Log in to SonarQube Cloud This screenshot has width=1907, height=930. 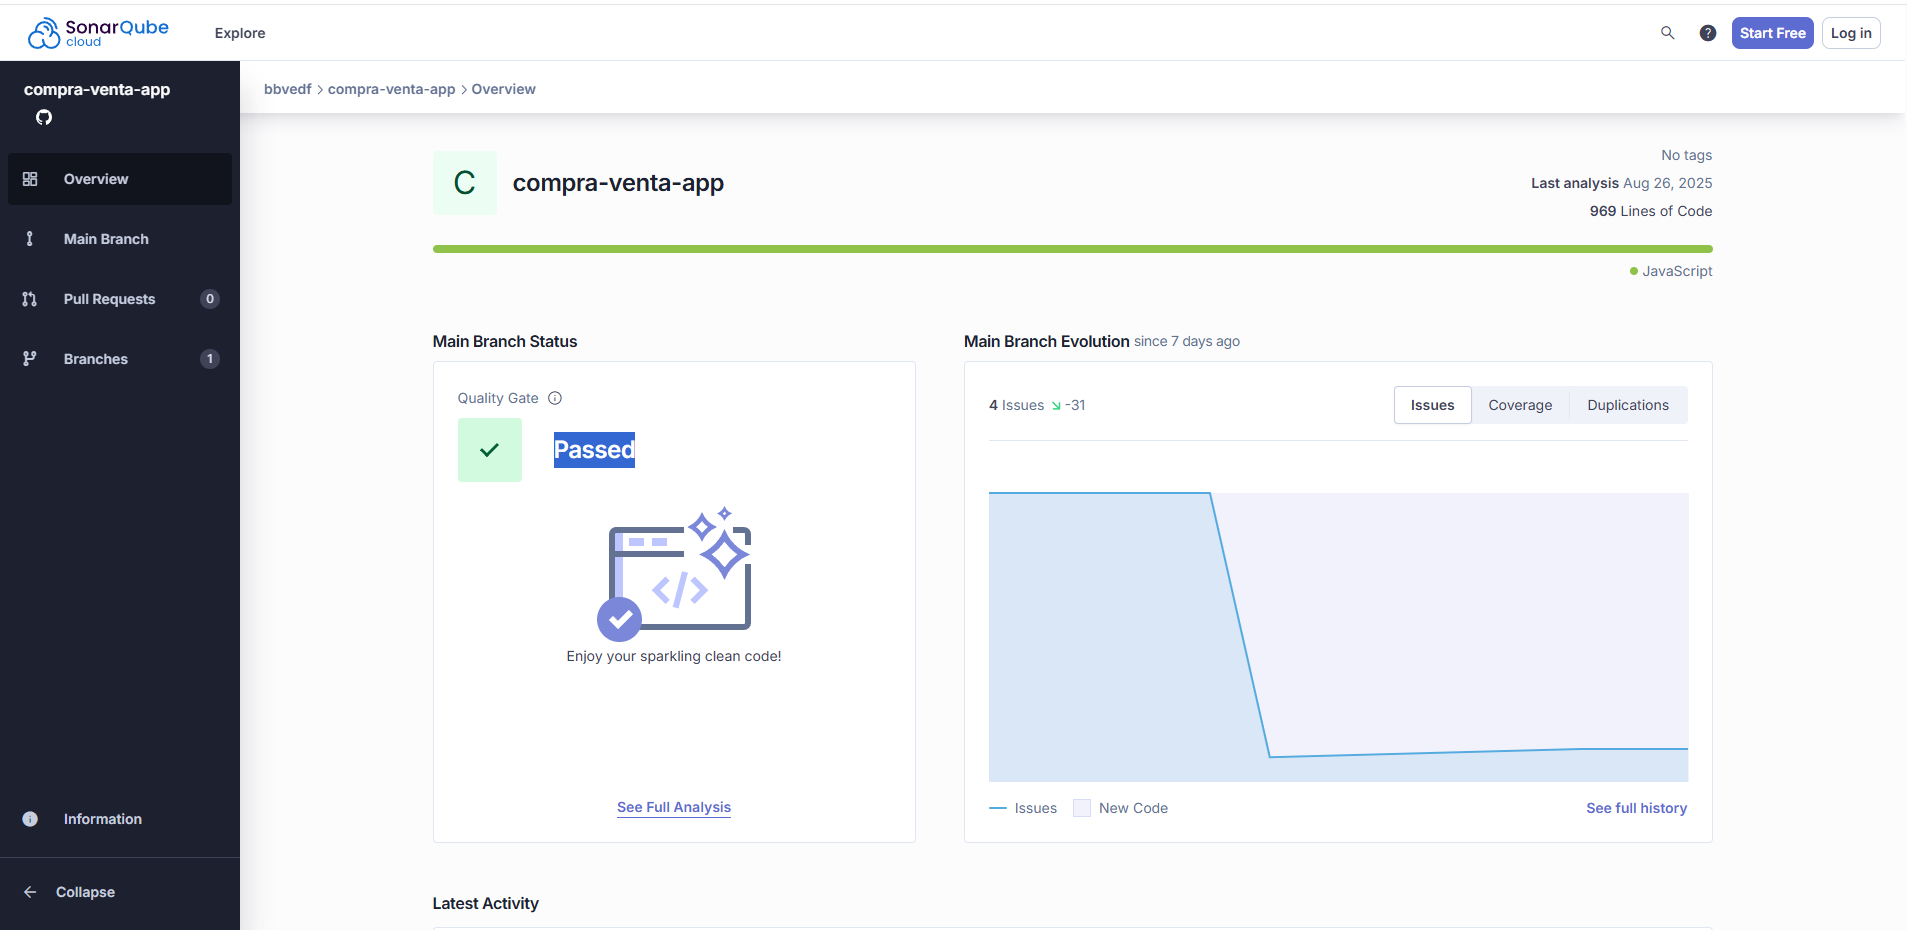[1851, 33]
